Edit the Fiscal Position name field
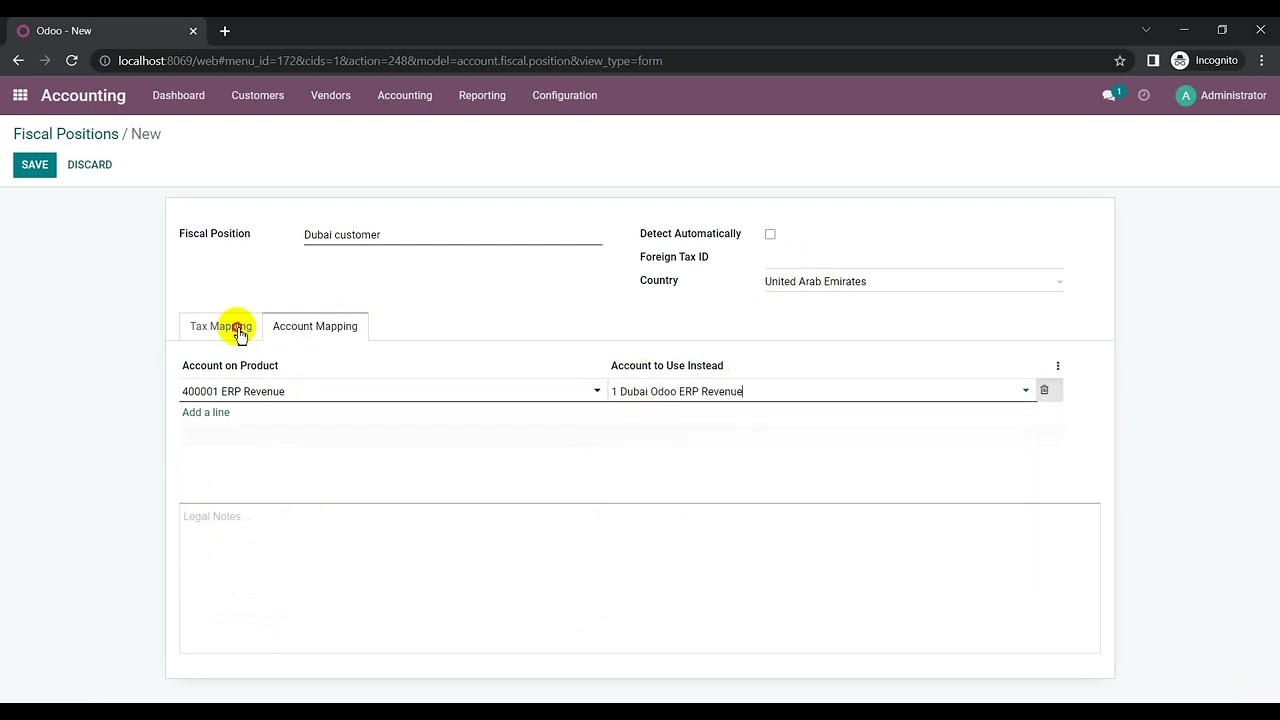Screen dimensions: 1280x720 click(453, 235)
